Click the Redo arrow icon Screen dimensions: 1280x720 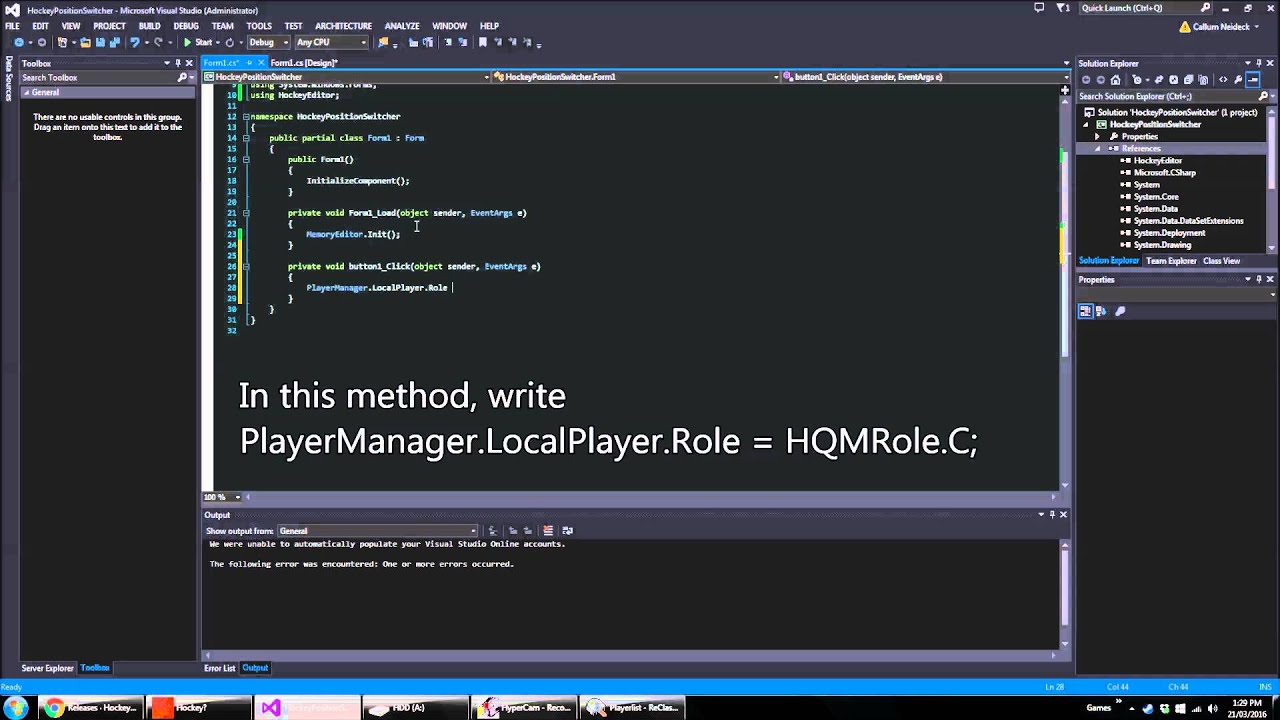coord(158,42)
